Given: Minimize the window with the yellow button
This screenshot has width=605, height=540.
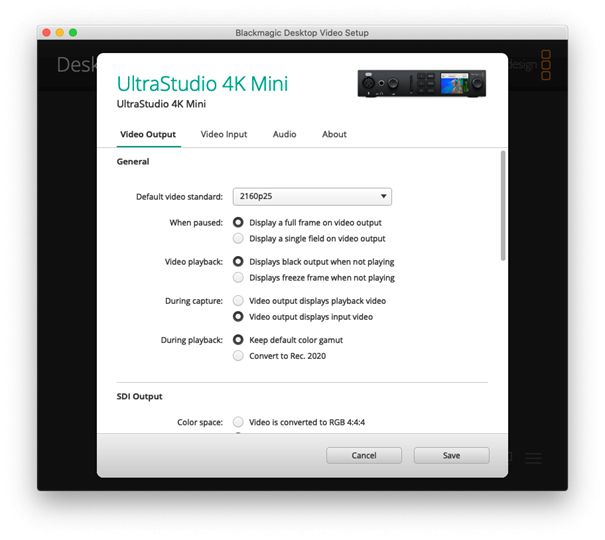Looking at the screenshot, I should [60, 33].
